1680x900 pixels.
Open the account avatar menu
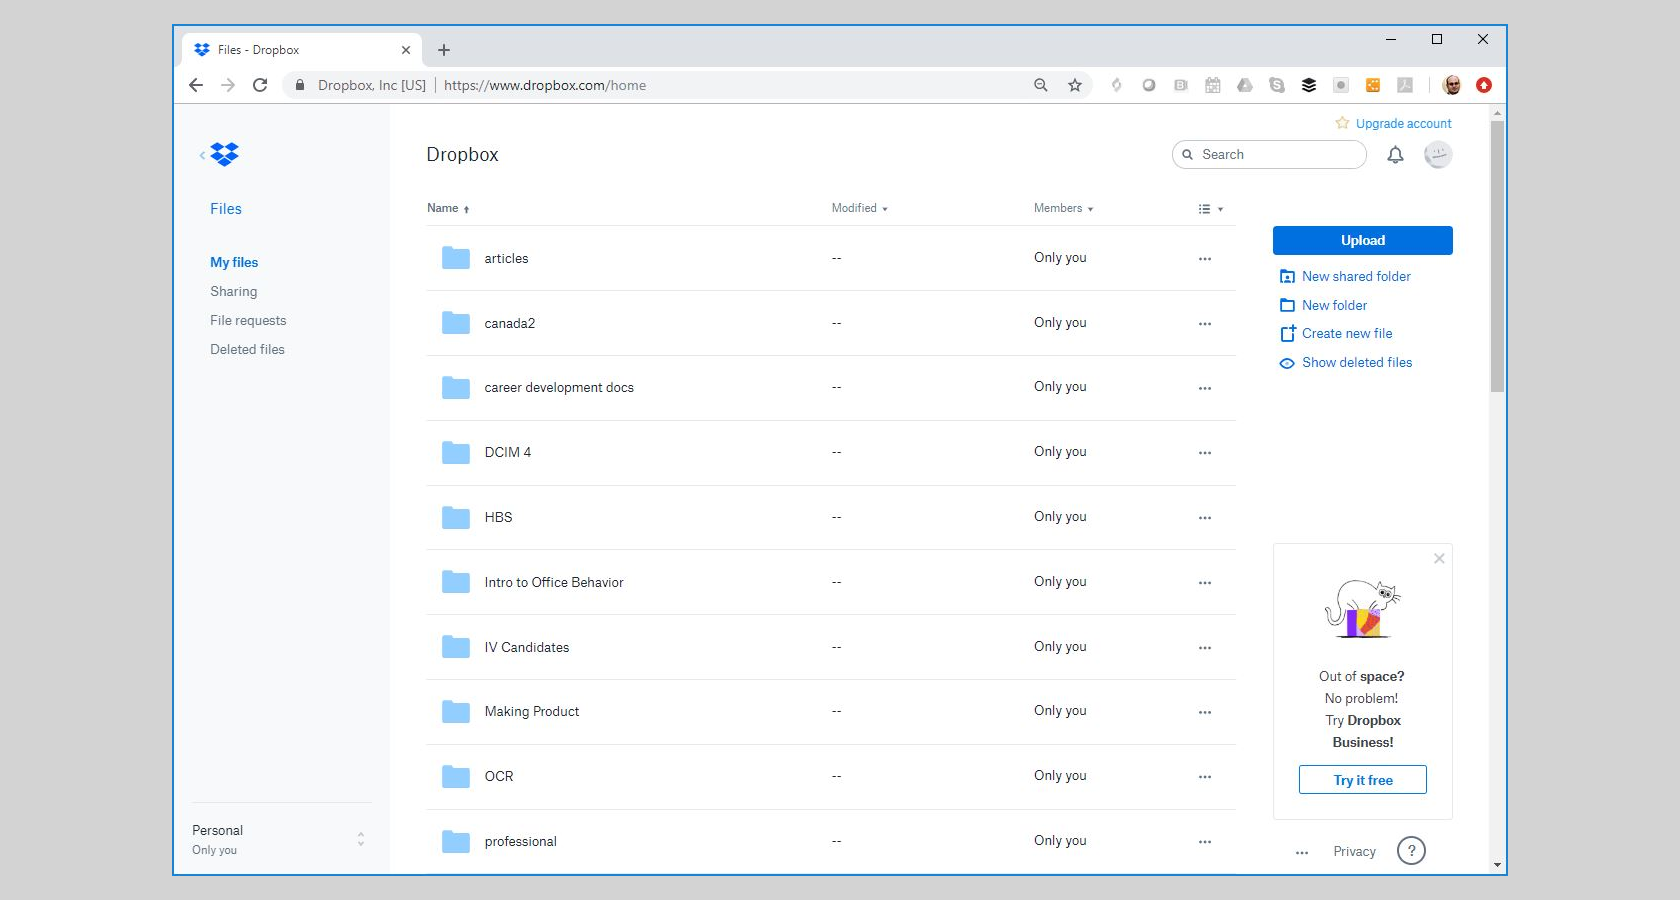click(x=1438, y=154)
